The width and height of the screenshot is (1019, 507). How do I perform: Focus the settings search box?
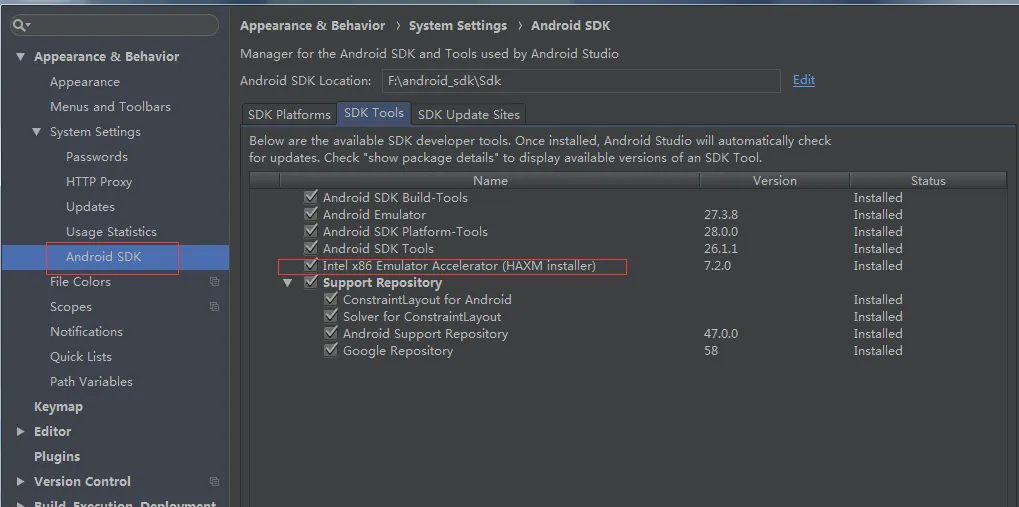114,25
